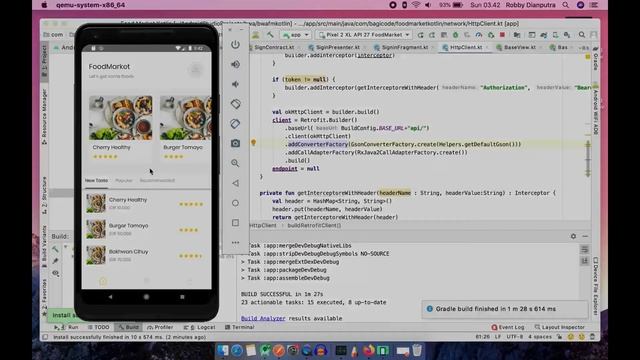Open the Structure side panel

(x=44, y=195)
